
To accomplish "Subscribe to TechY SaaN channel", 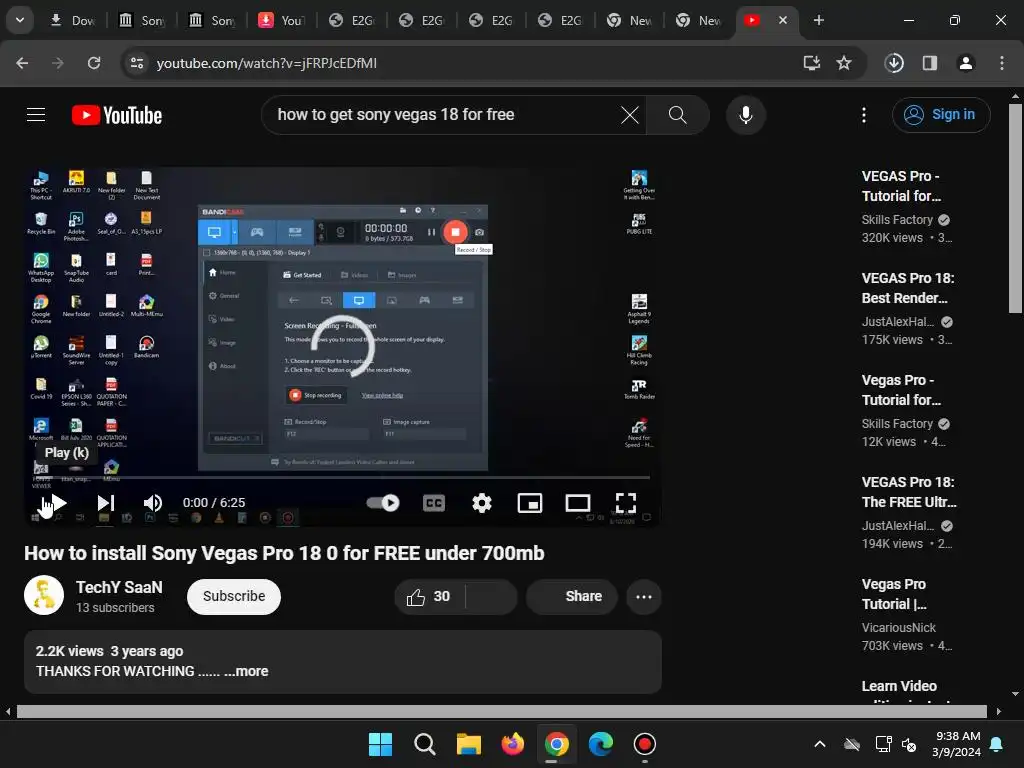I will [x=234, y=596].
